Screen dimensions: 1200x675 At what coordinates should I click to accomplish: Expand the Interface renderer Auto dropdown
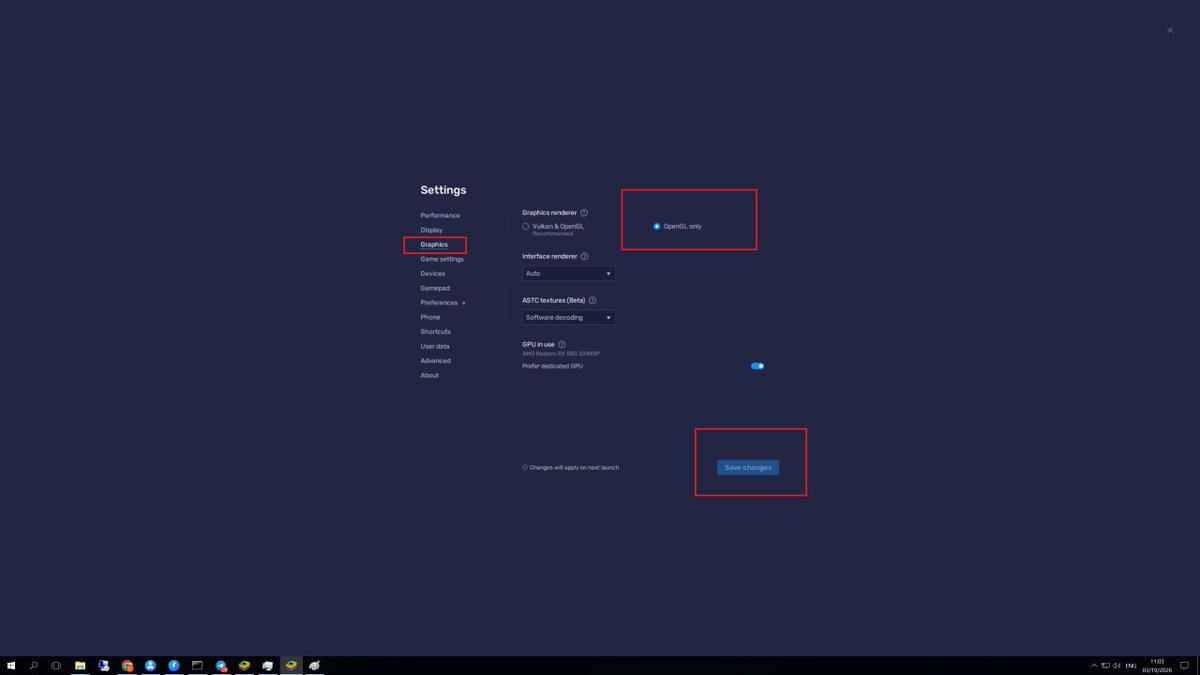click(568, 273)
